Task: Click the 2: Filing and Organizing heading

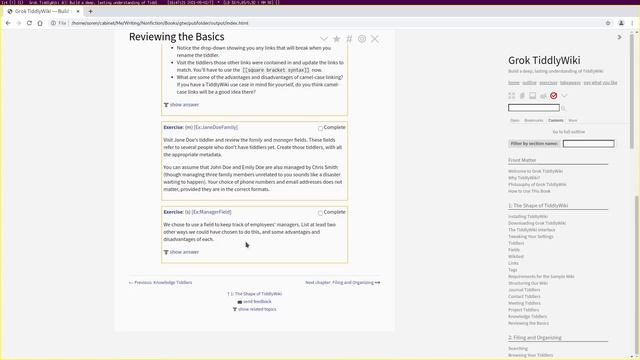Action: 535,338
